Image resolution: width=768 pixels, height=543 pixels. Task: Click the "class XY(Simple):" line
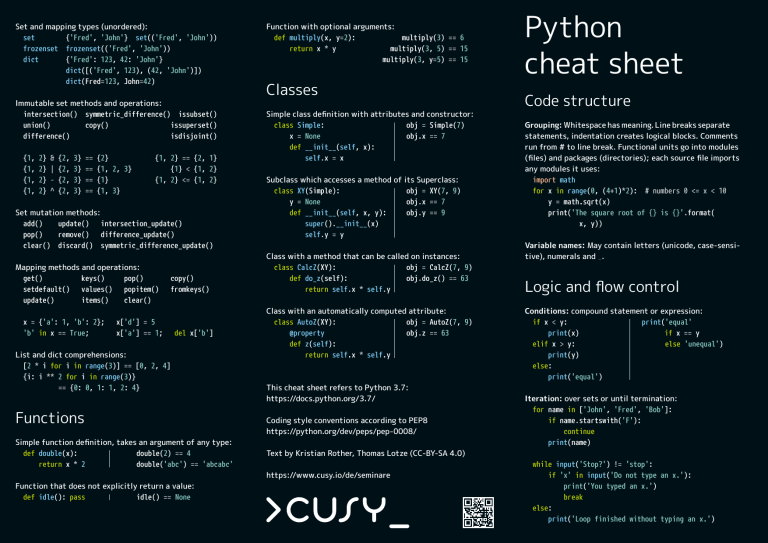[307, 191]
